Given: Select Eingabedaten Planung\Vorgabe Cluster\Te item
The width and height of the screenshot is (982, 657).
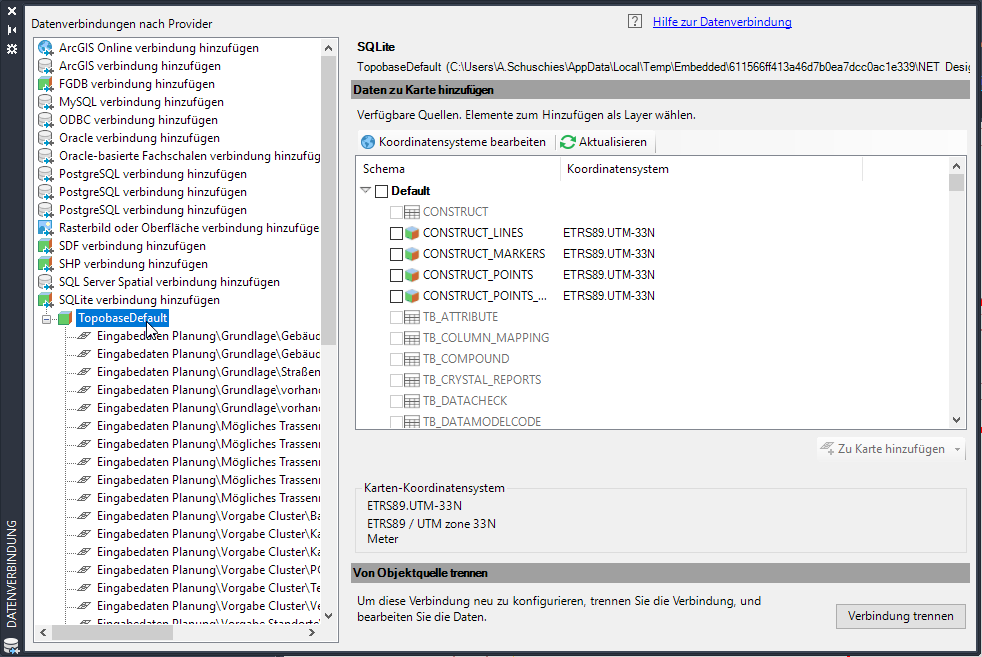Looking at the screenshot, I should pos(209,588).
